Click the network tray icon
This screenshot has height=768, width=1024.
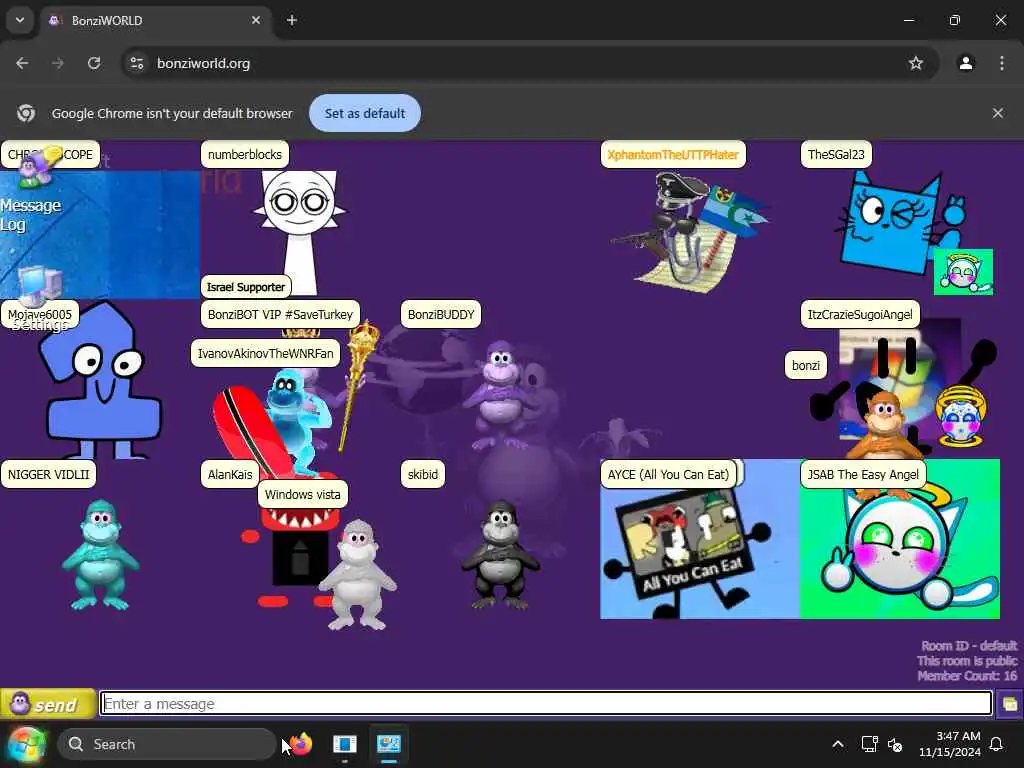(x=869, y=744)
